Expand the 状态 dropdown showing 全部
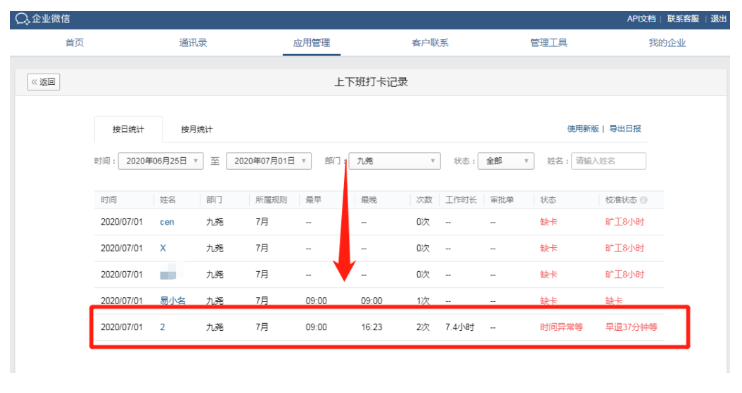The width and height of the screenshot is (742, 393). coord(506,161)
